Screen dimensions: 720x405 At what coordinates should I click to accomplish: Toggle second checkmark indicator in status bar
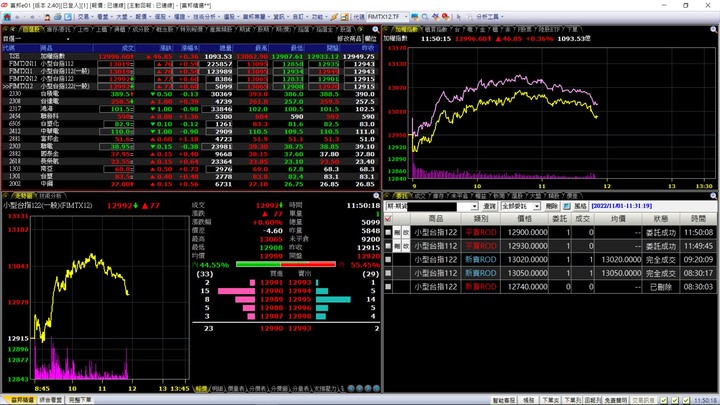tap(675, 400)
